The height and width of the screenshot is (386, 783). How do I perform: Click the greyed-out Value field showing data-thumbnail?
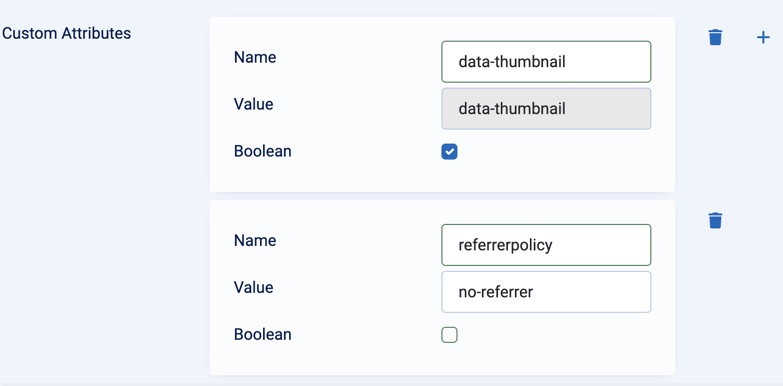[x=546, y=109]
